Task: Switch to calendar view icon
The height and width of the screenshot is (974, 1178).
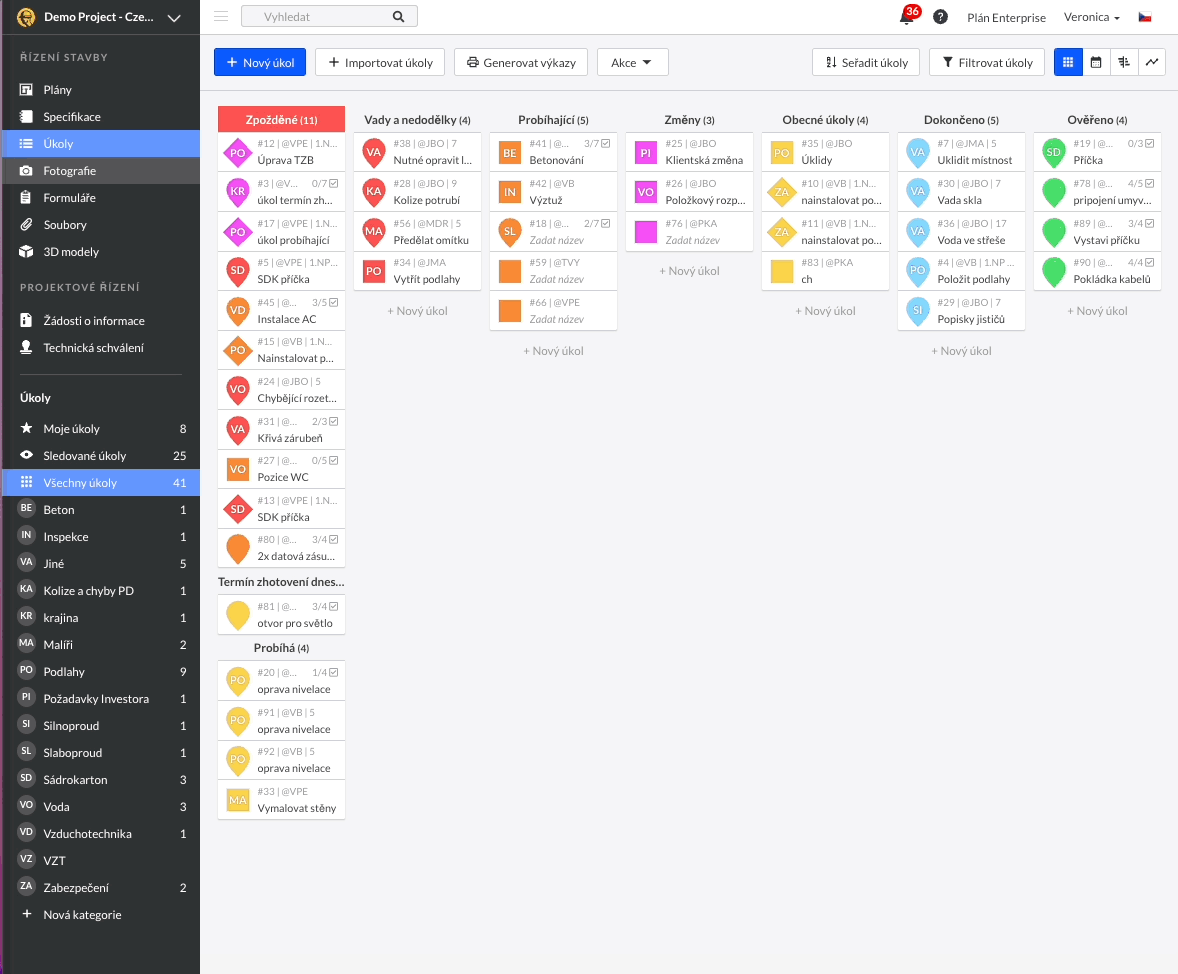Action: [1096, 62]
